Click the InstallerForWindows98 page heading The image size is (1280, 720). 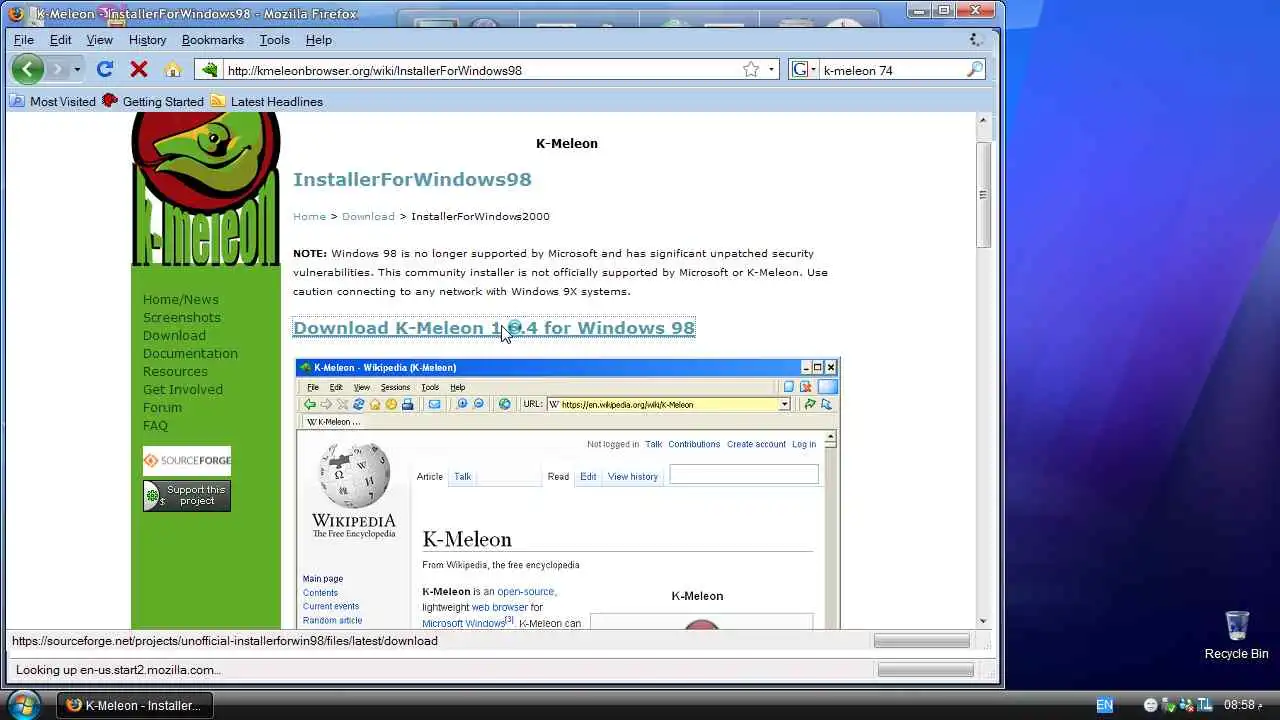(412, 179)
